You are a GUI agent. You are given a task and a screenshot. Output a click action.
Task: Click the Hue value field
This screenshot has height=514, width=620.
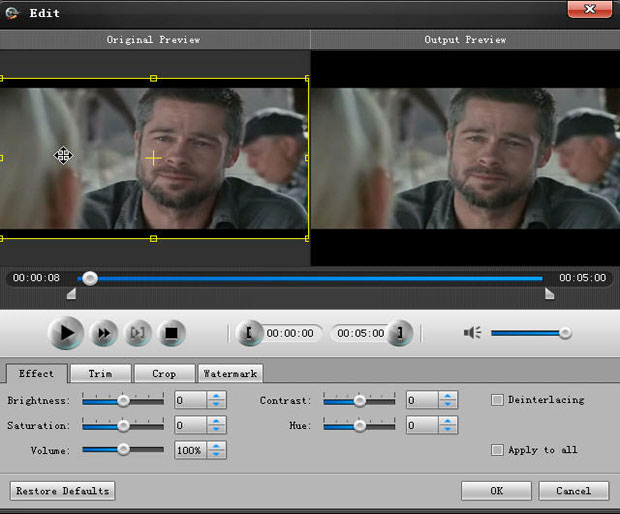(422, 425)
